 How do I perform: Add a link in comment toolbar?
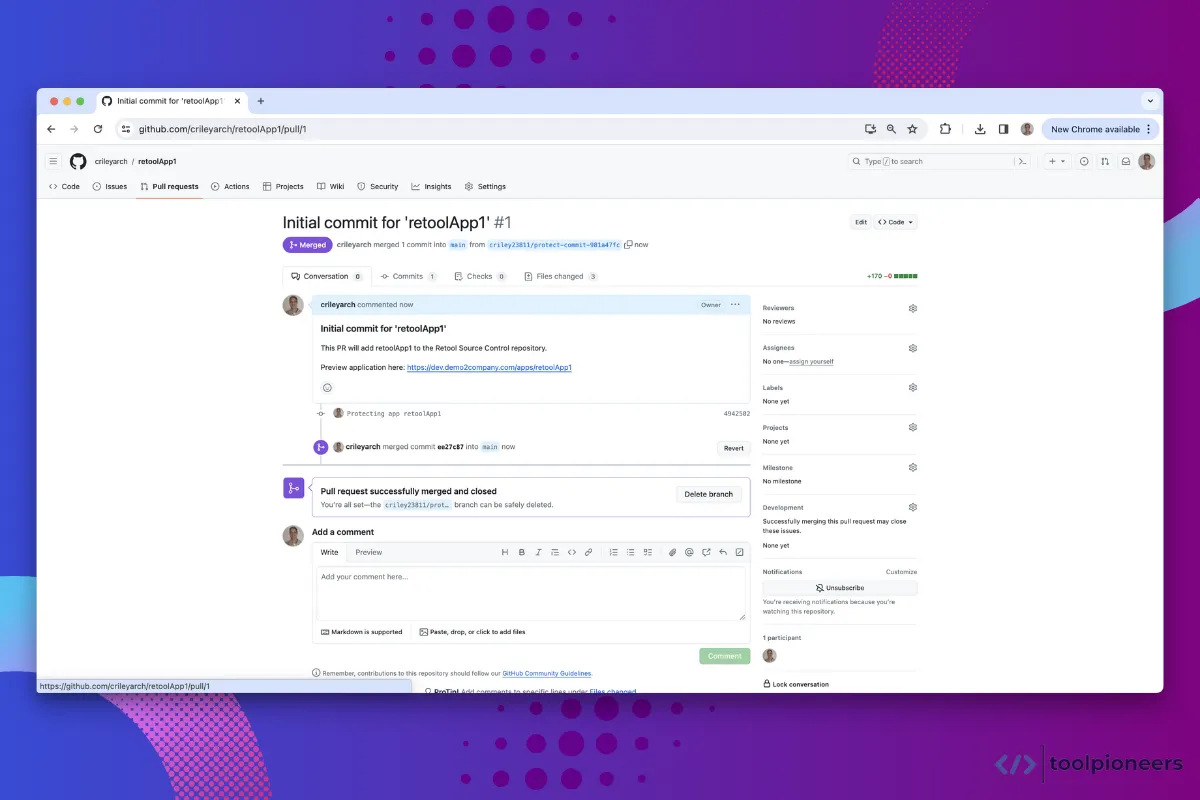[589, 552]
